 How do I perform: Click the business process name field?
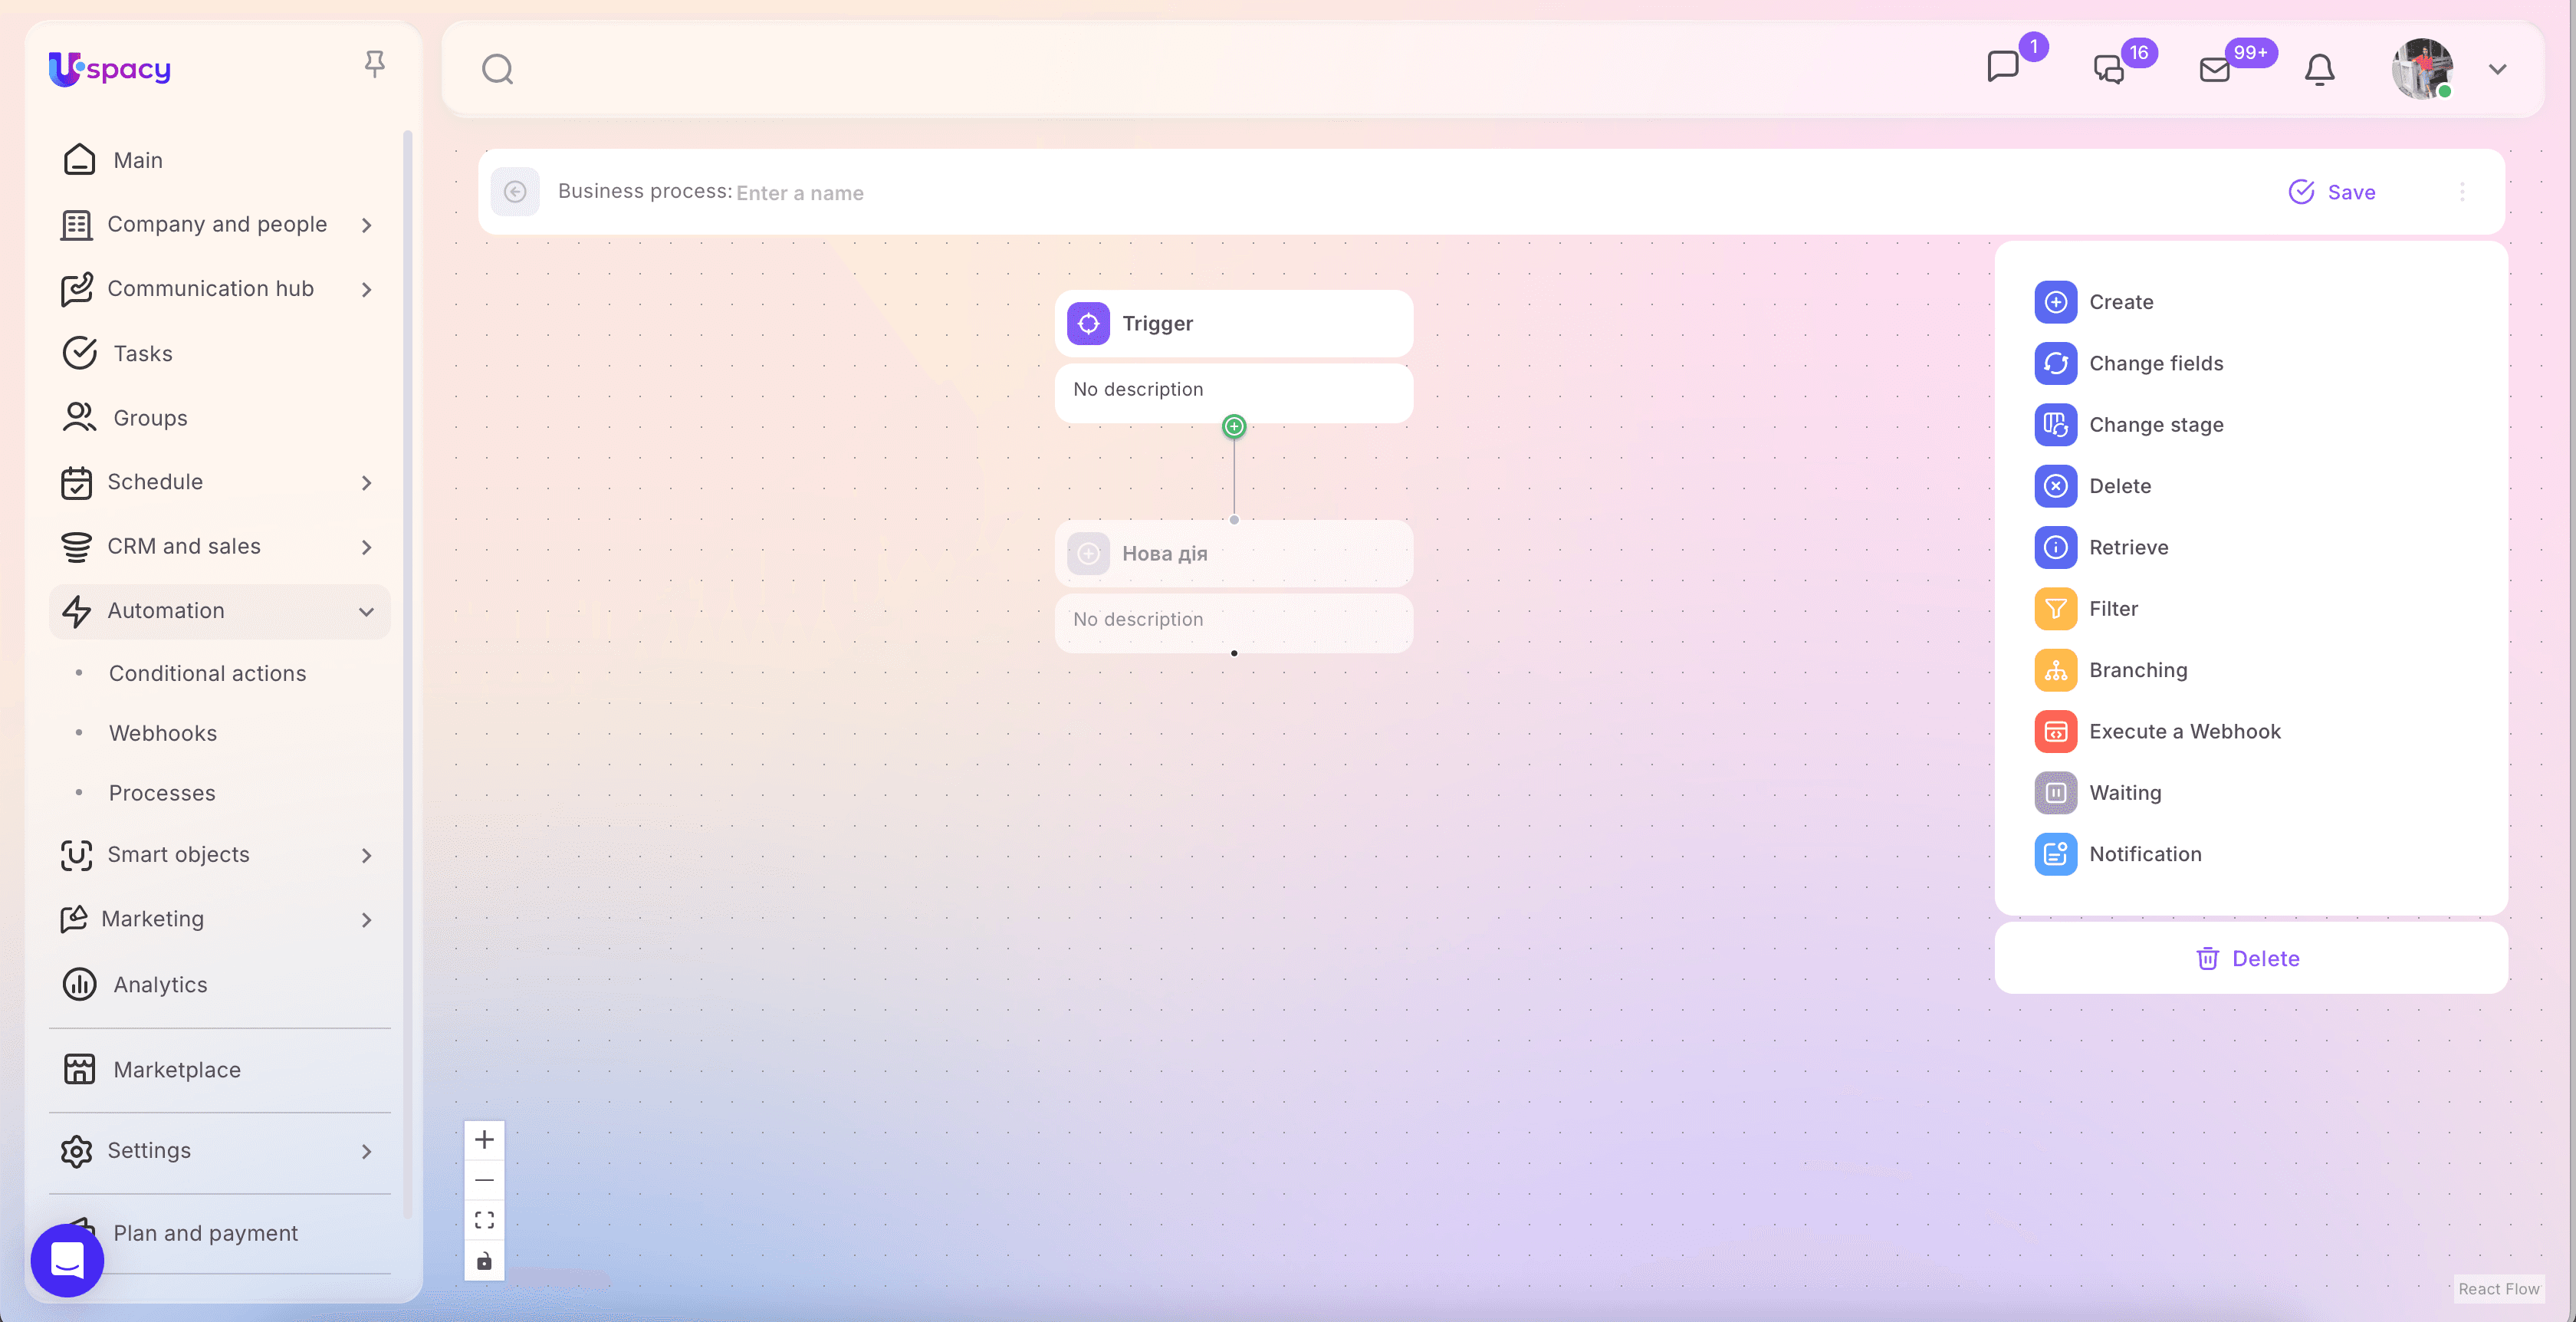click(800, 193)
